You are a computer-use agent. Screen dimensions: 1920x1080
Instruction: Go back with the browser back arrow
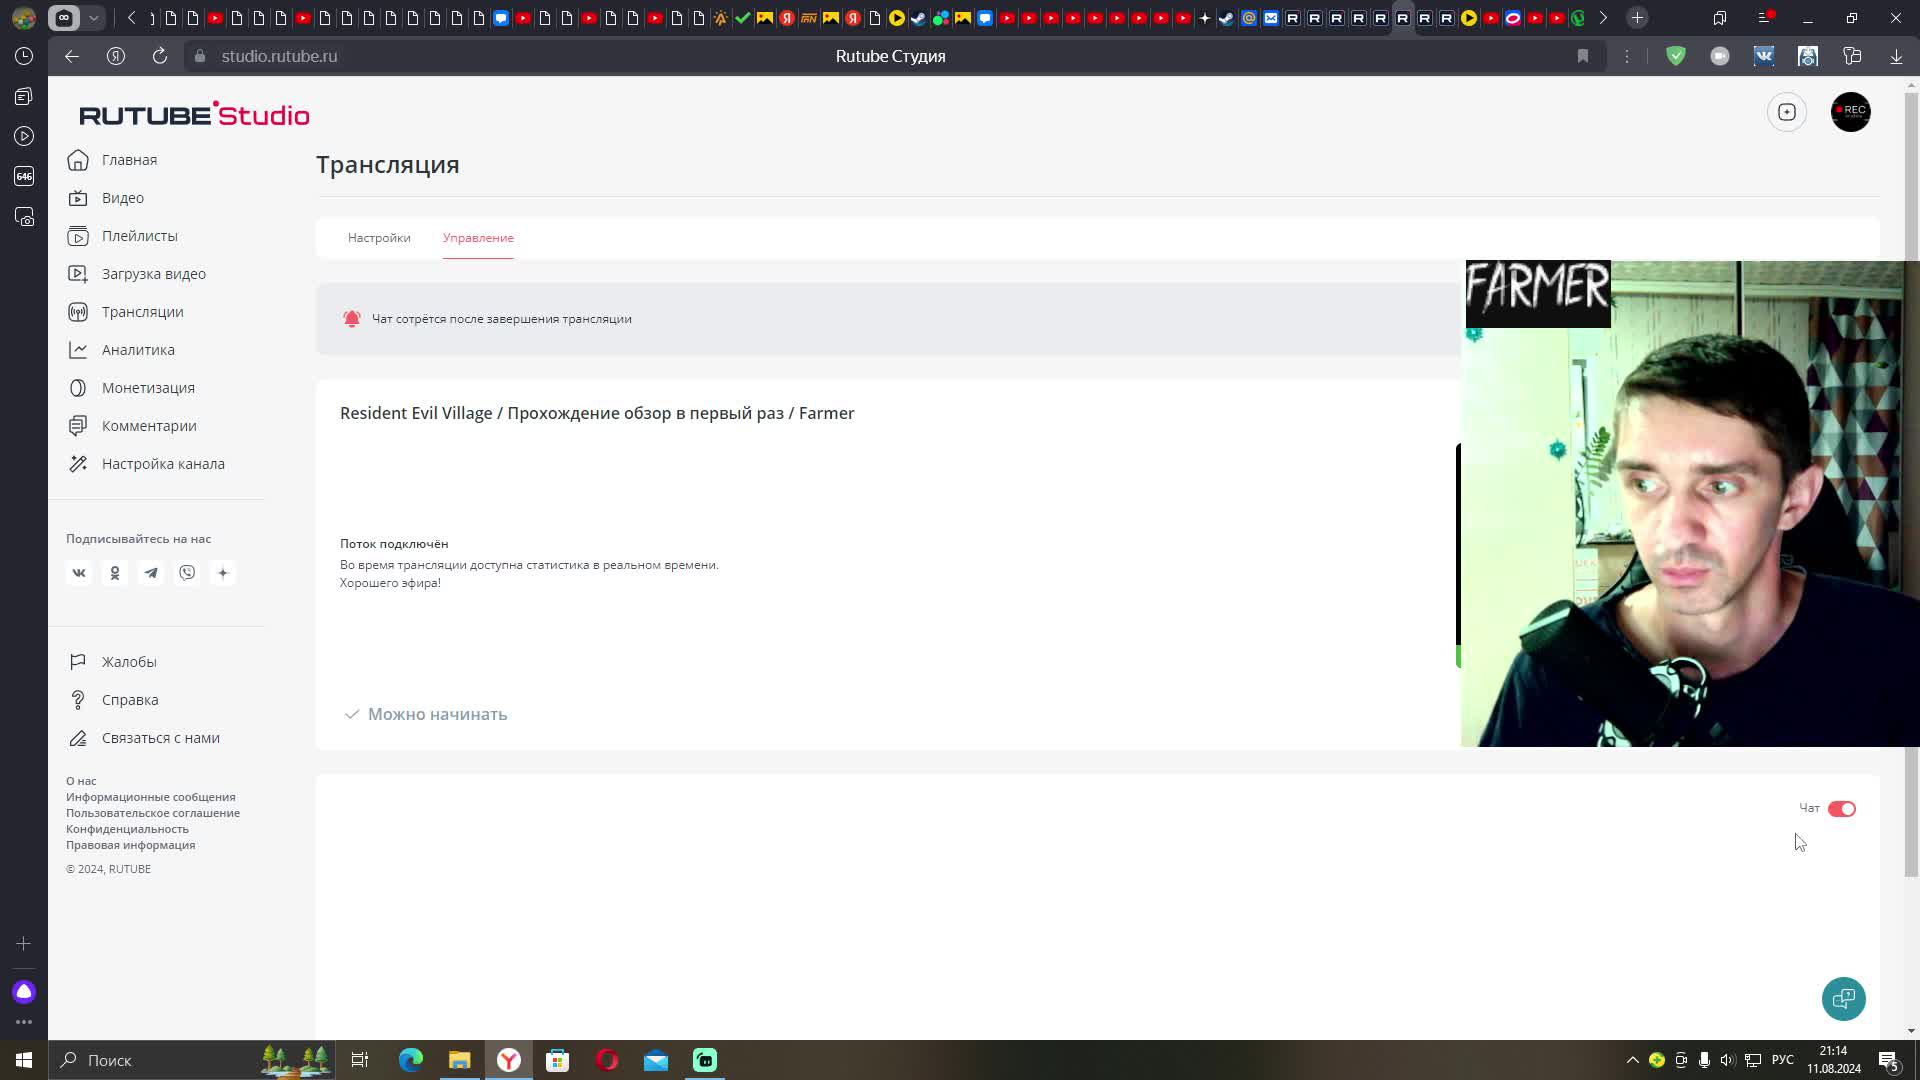pos(72,56)
